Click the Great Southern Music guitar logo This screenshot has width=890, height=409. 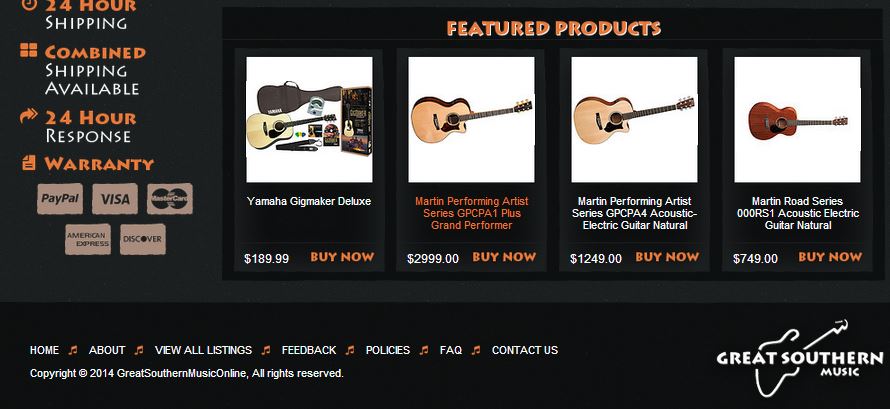(x=800, y=358)
